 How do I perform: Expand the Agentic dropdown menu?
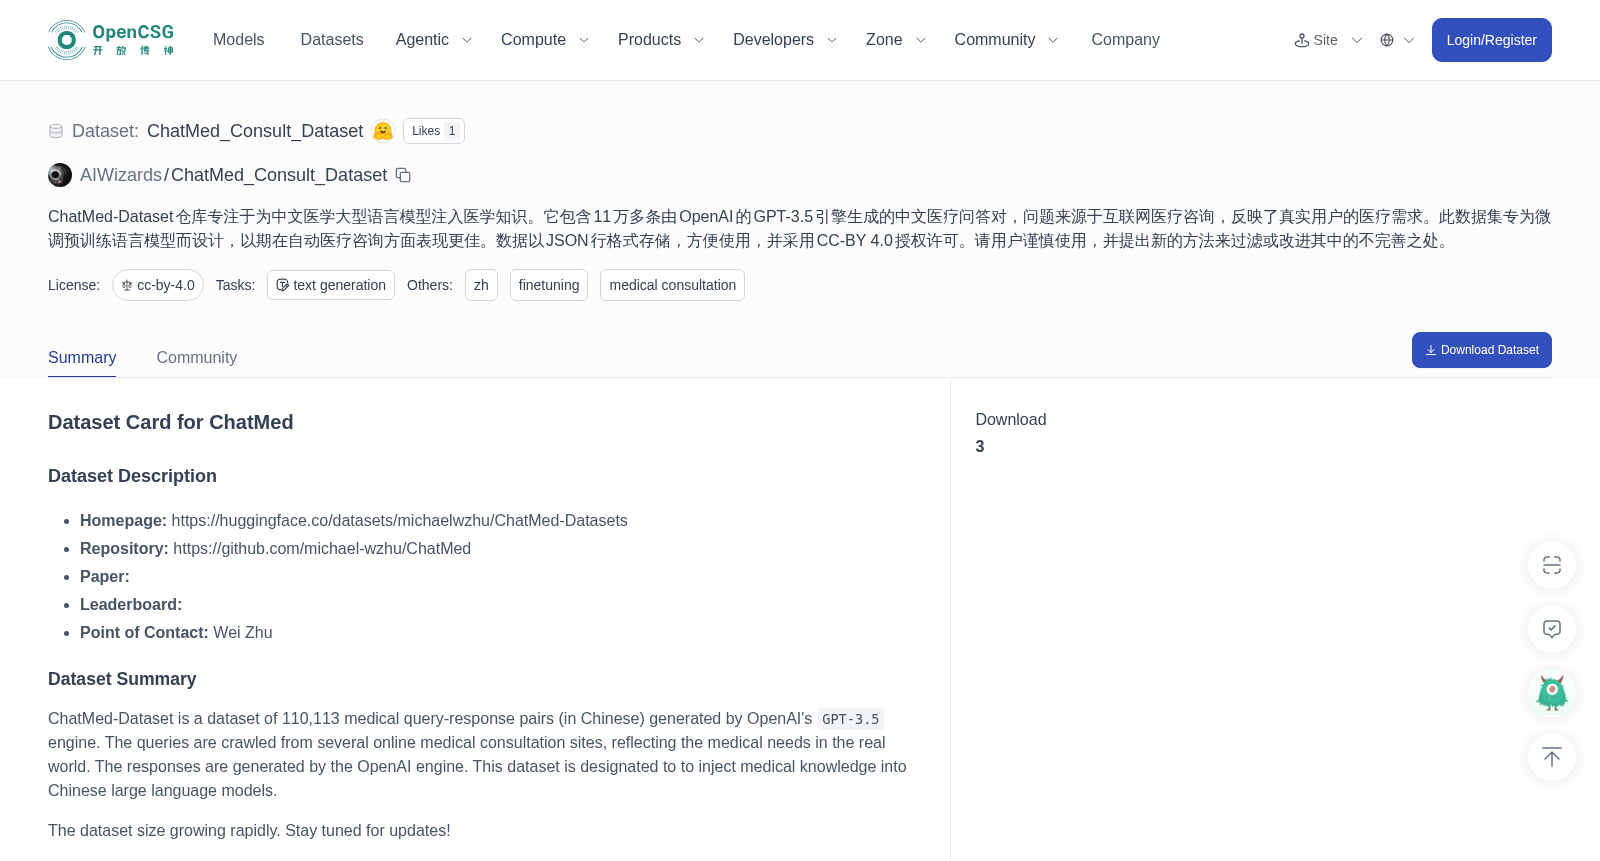pos(434,40)
